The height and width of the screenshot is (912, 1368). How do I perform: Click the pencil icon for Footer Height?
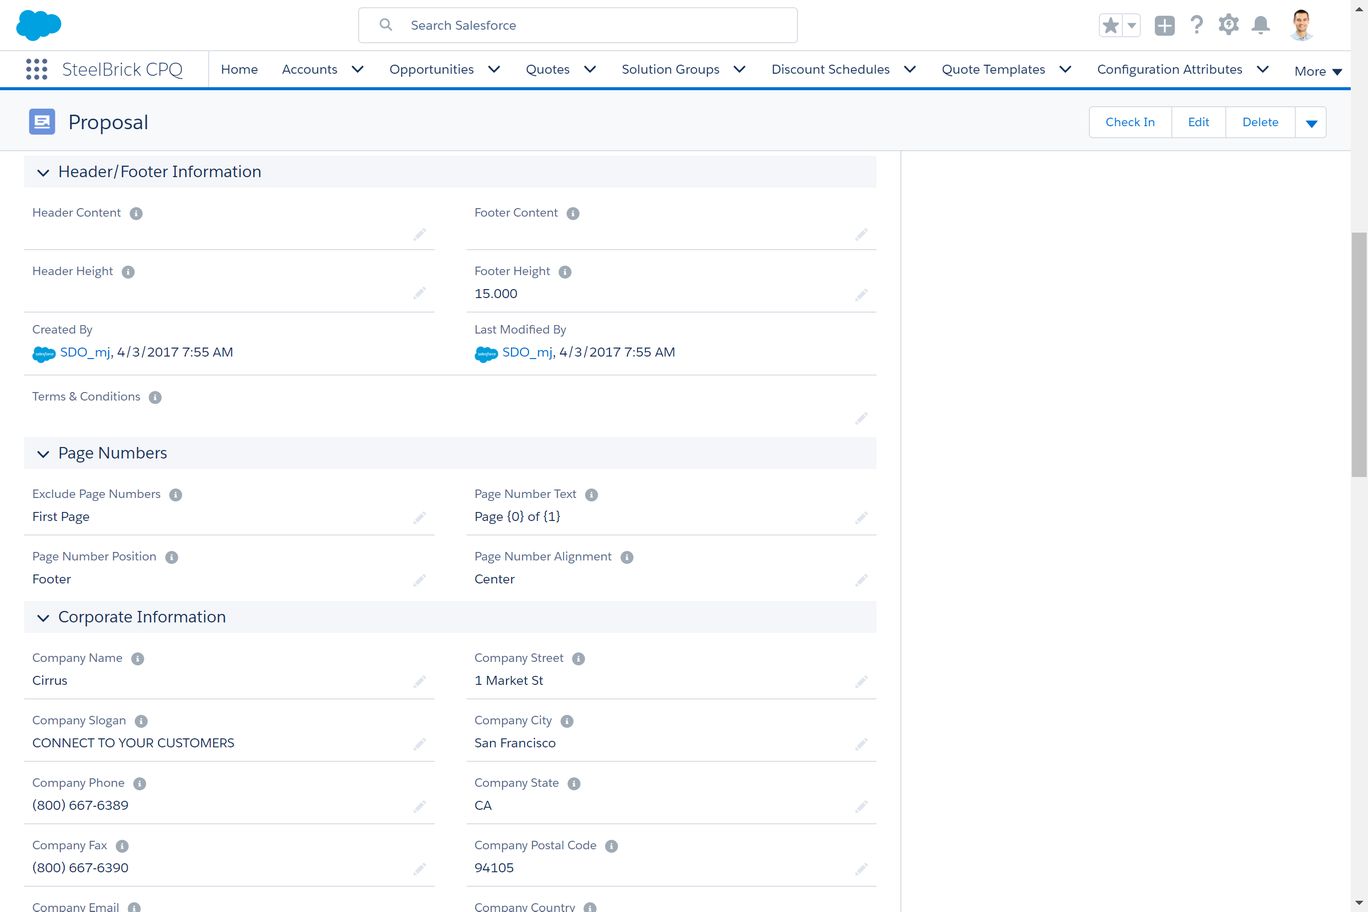861,295
